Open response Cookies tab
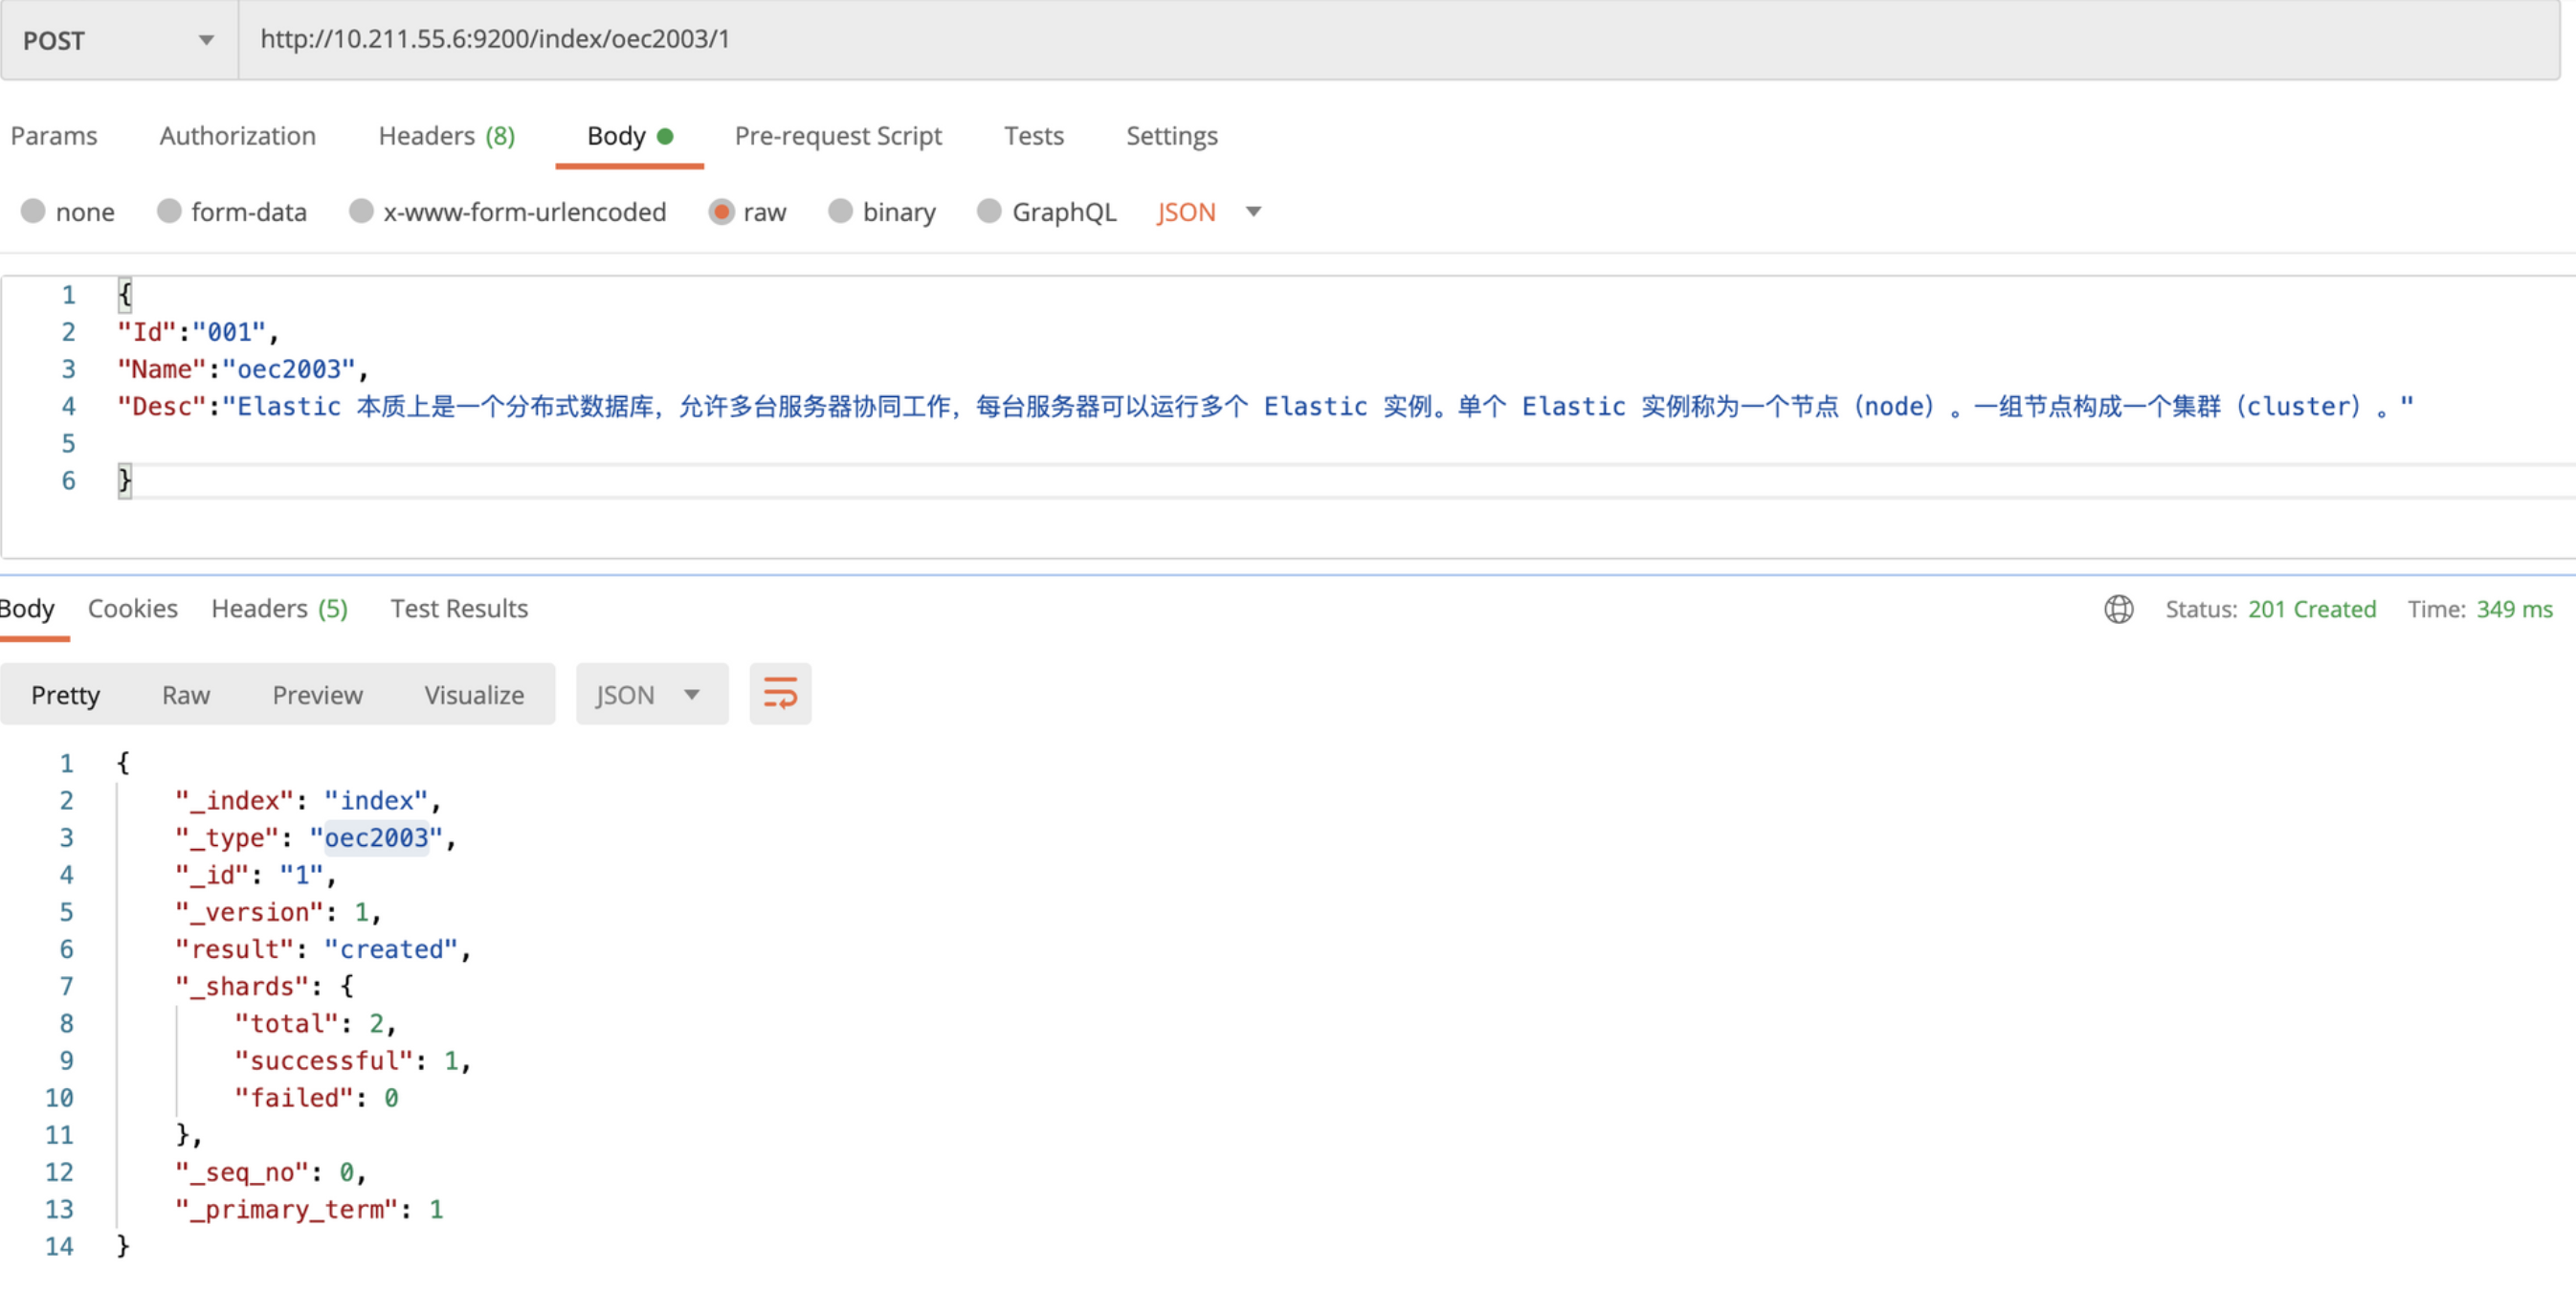2576x1292 pixels. pyautogui.click(x=132, y=608)
